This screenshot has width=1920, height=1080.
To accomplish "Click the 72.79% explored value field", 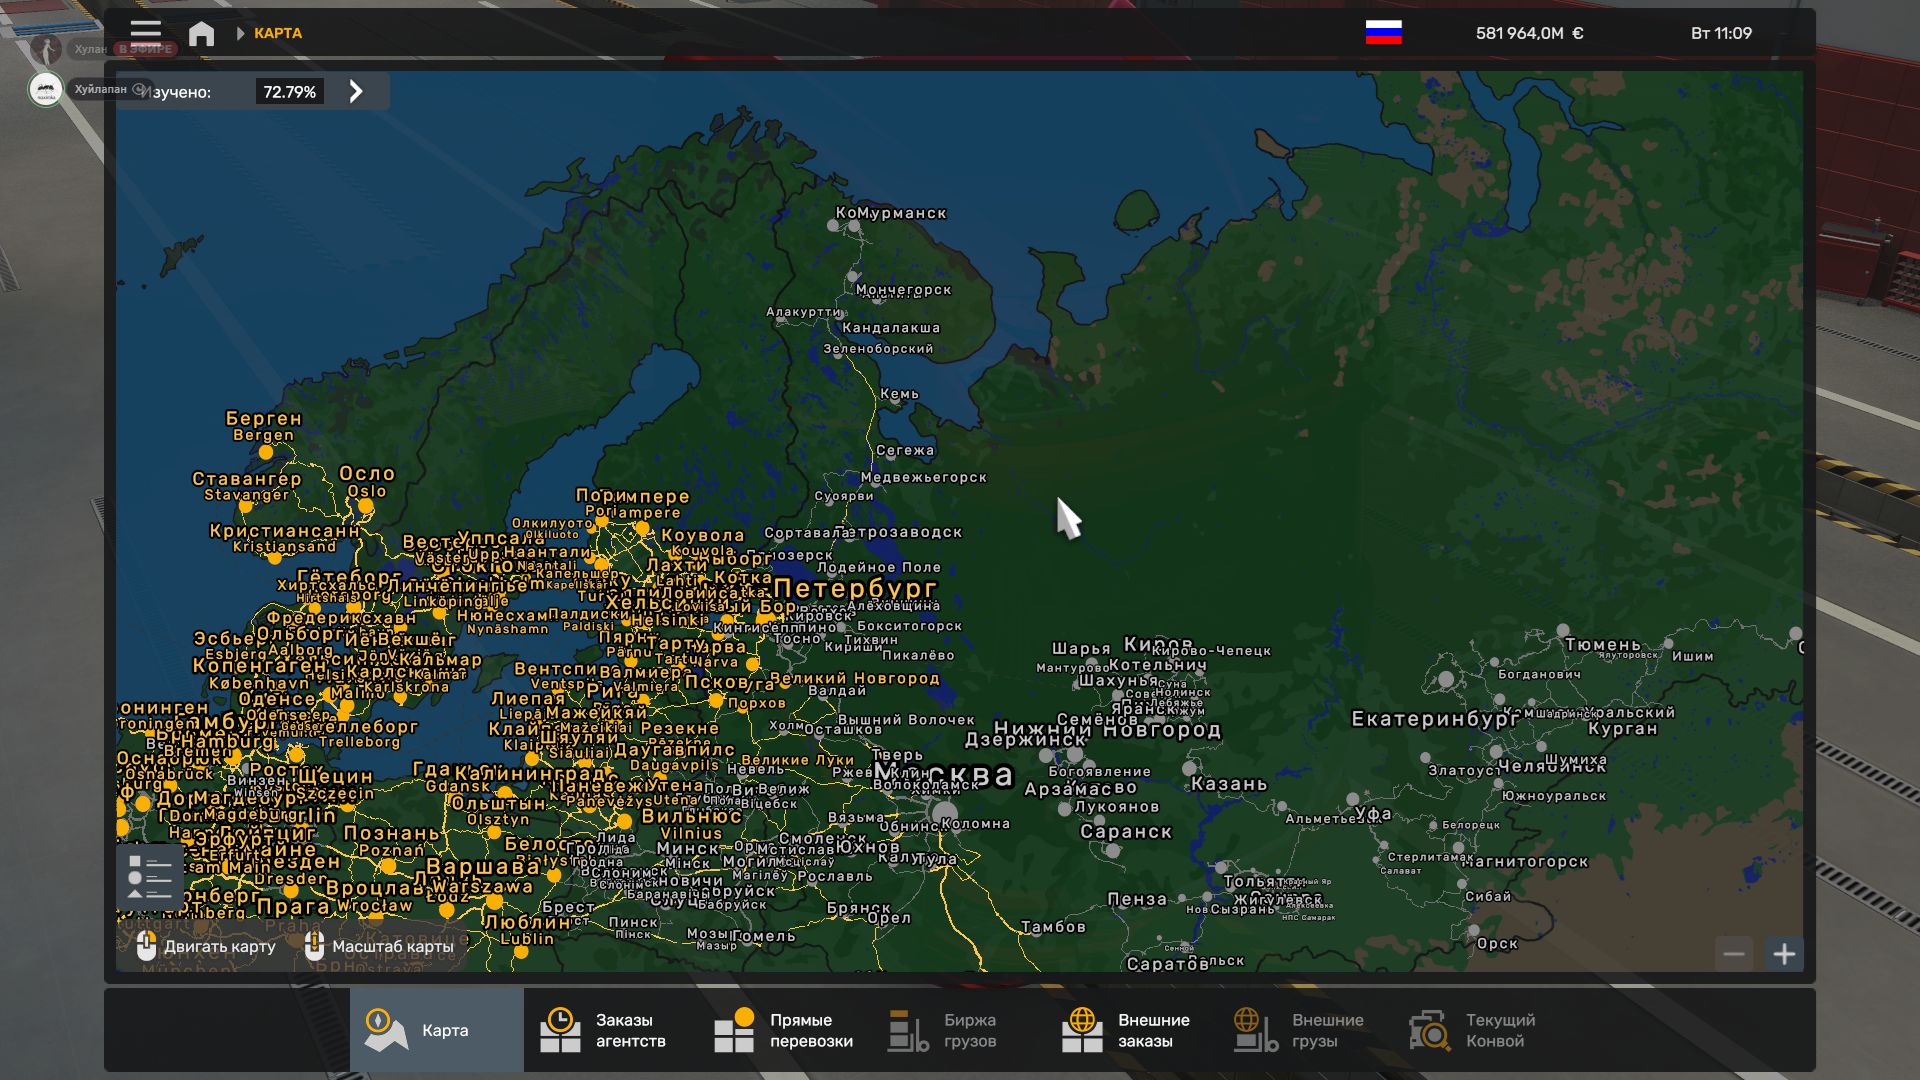I will tap(289, 92).
